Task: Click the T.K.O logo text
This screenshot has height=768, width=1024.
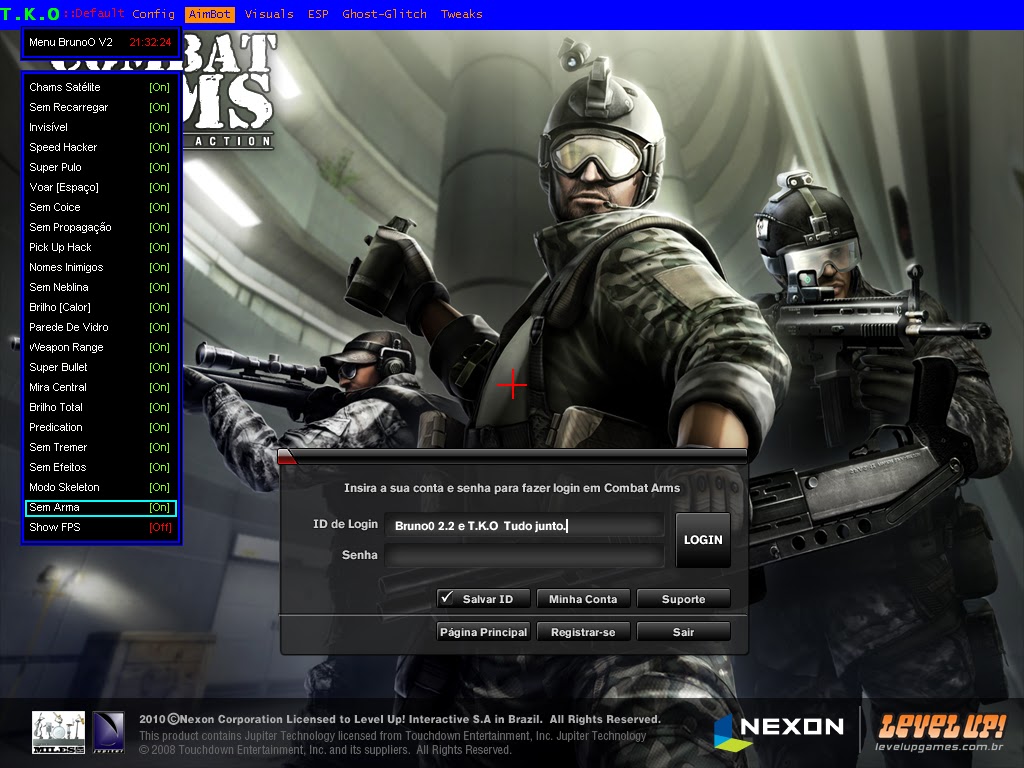Action: pyautogui.click(x=30, y=14)
